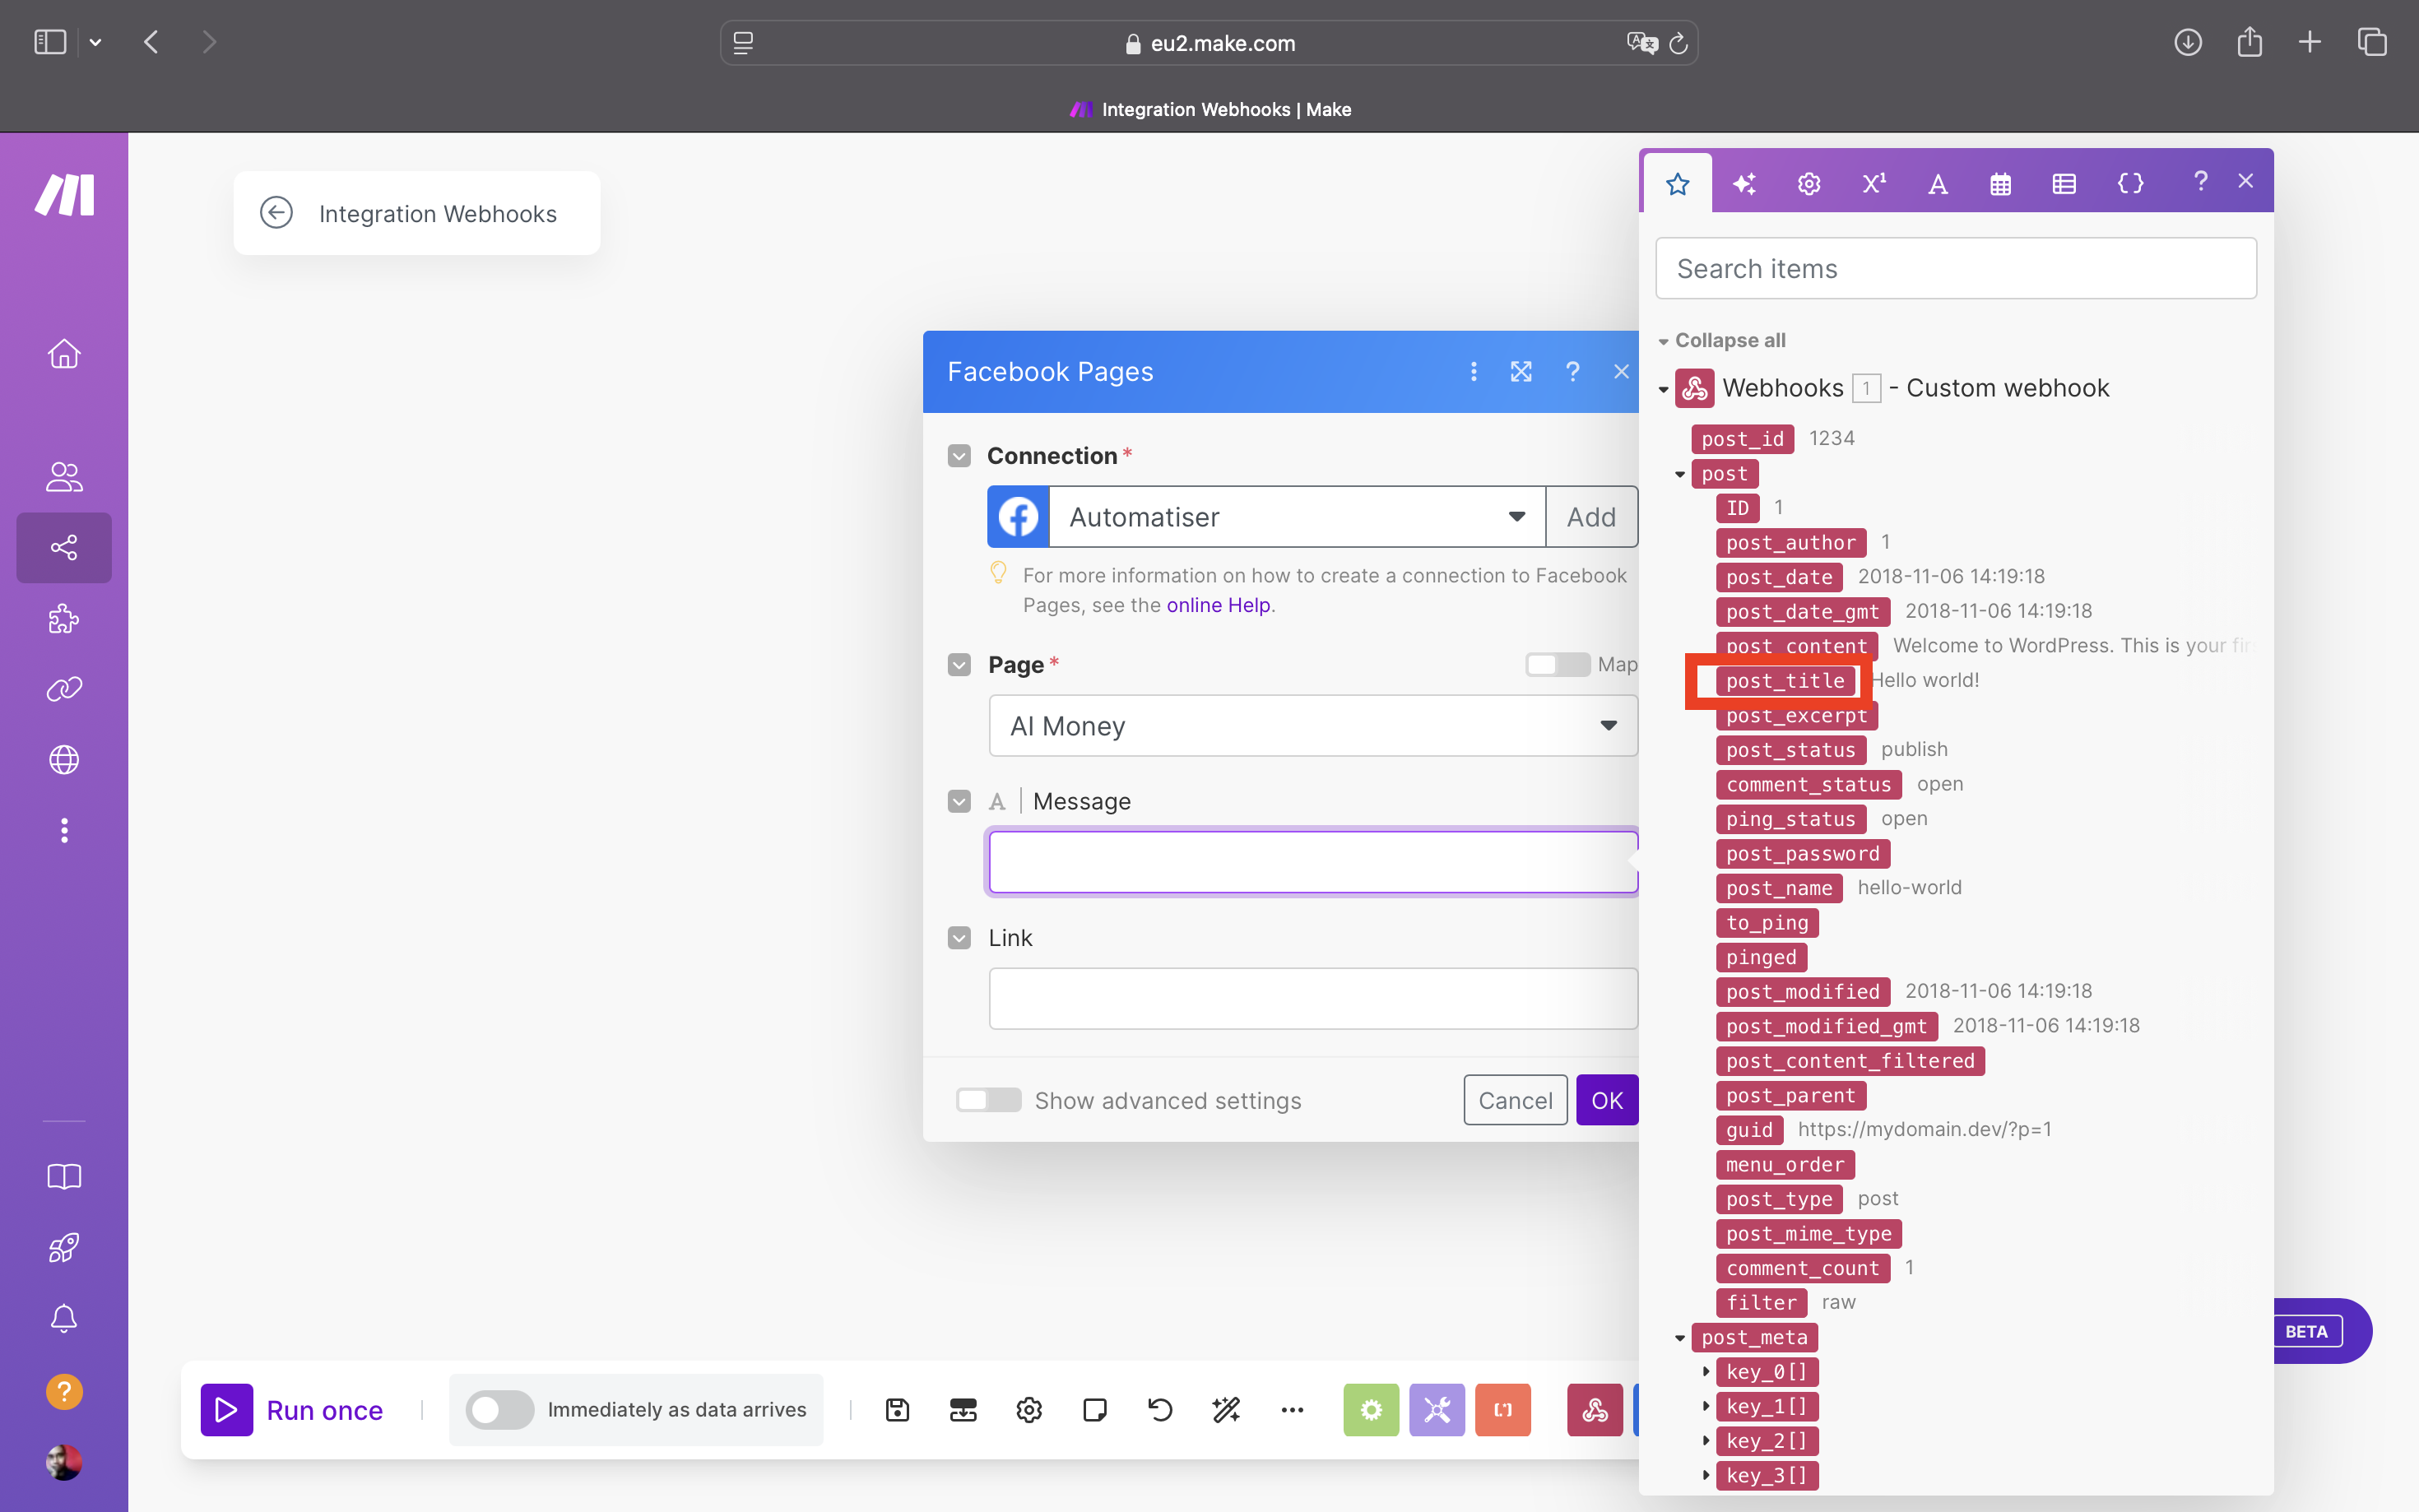Open the Resource book icon in sidebar
2419x1512 pixels.
click(64, 1176)
